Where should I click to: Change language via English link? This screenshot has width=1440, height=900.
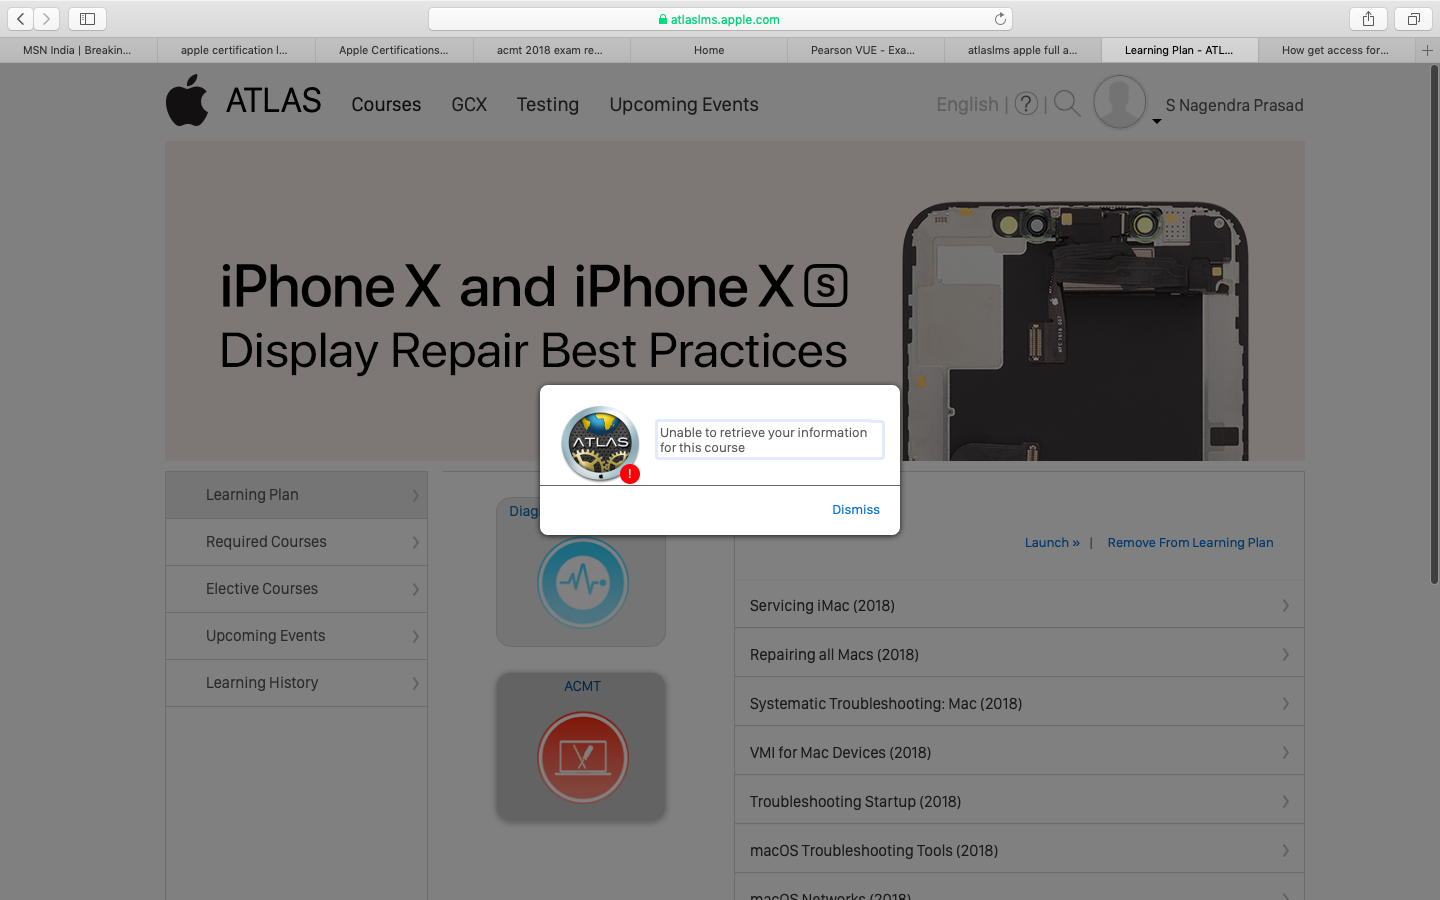coord(967,104)
